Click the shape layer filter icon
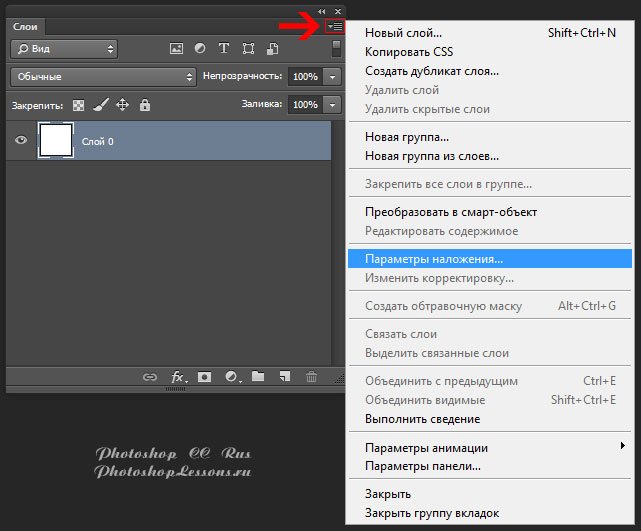Screen dimensions: 641x531 (x=246, y=48)
